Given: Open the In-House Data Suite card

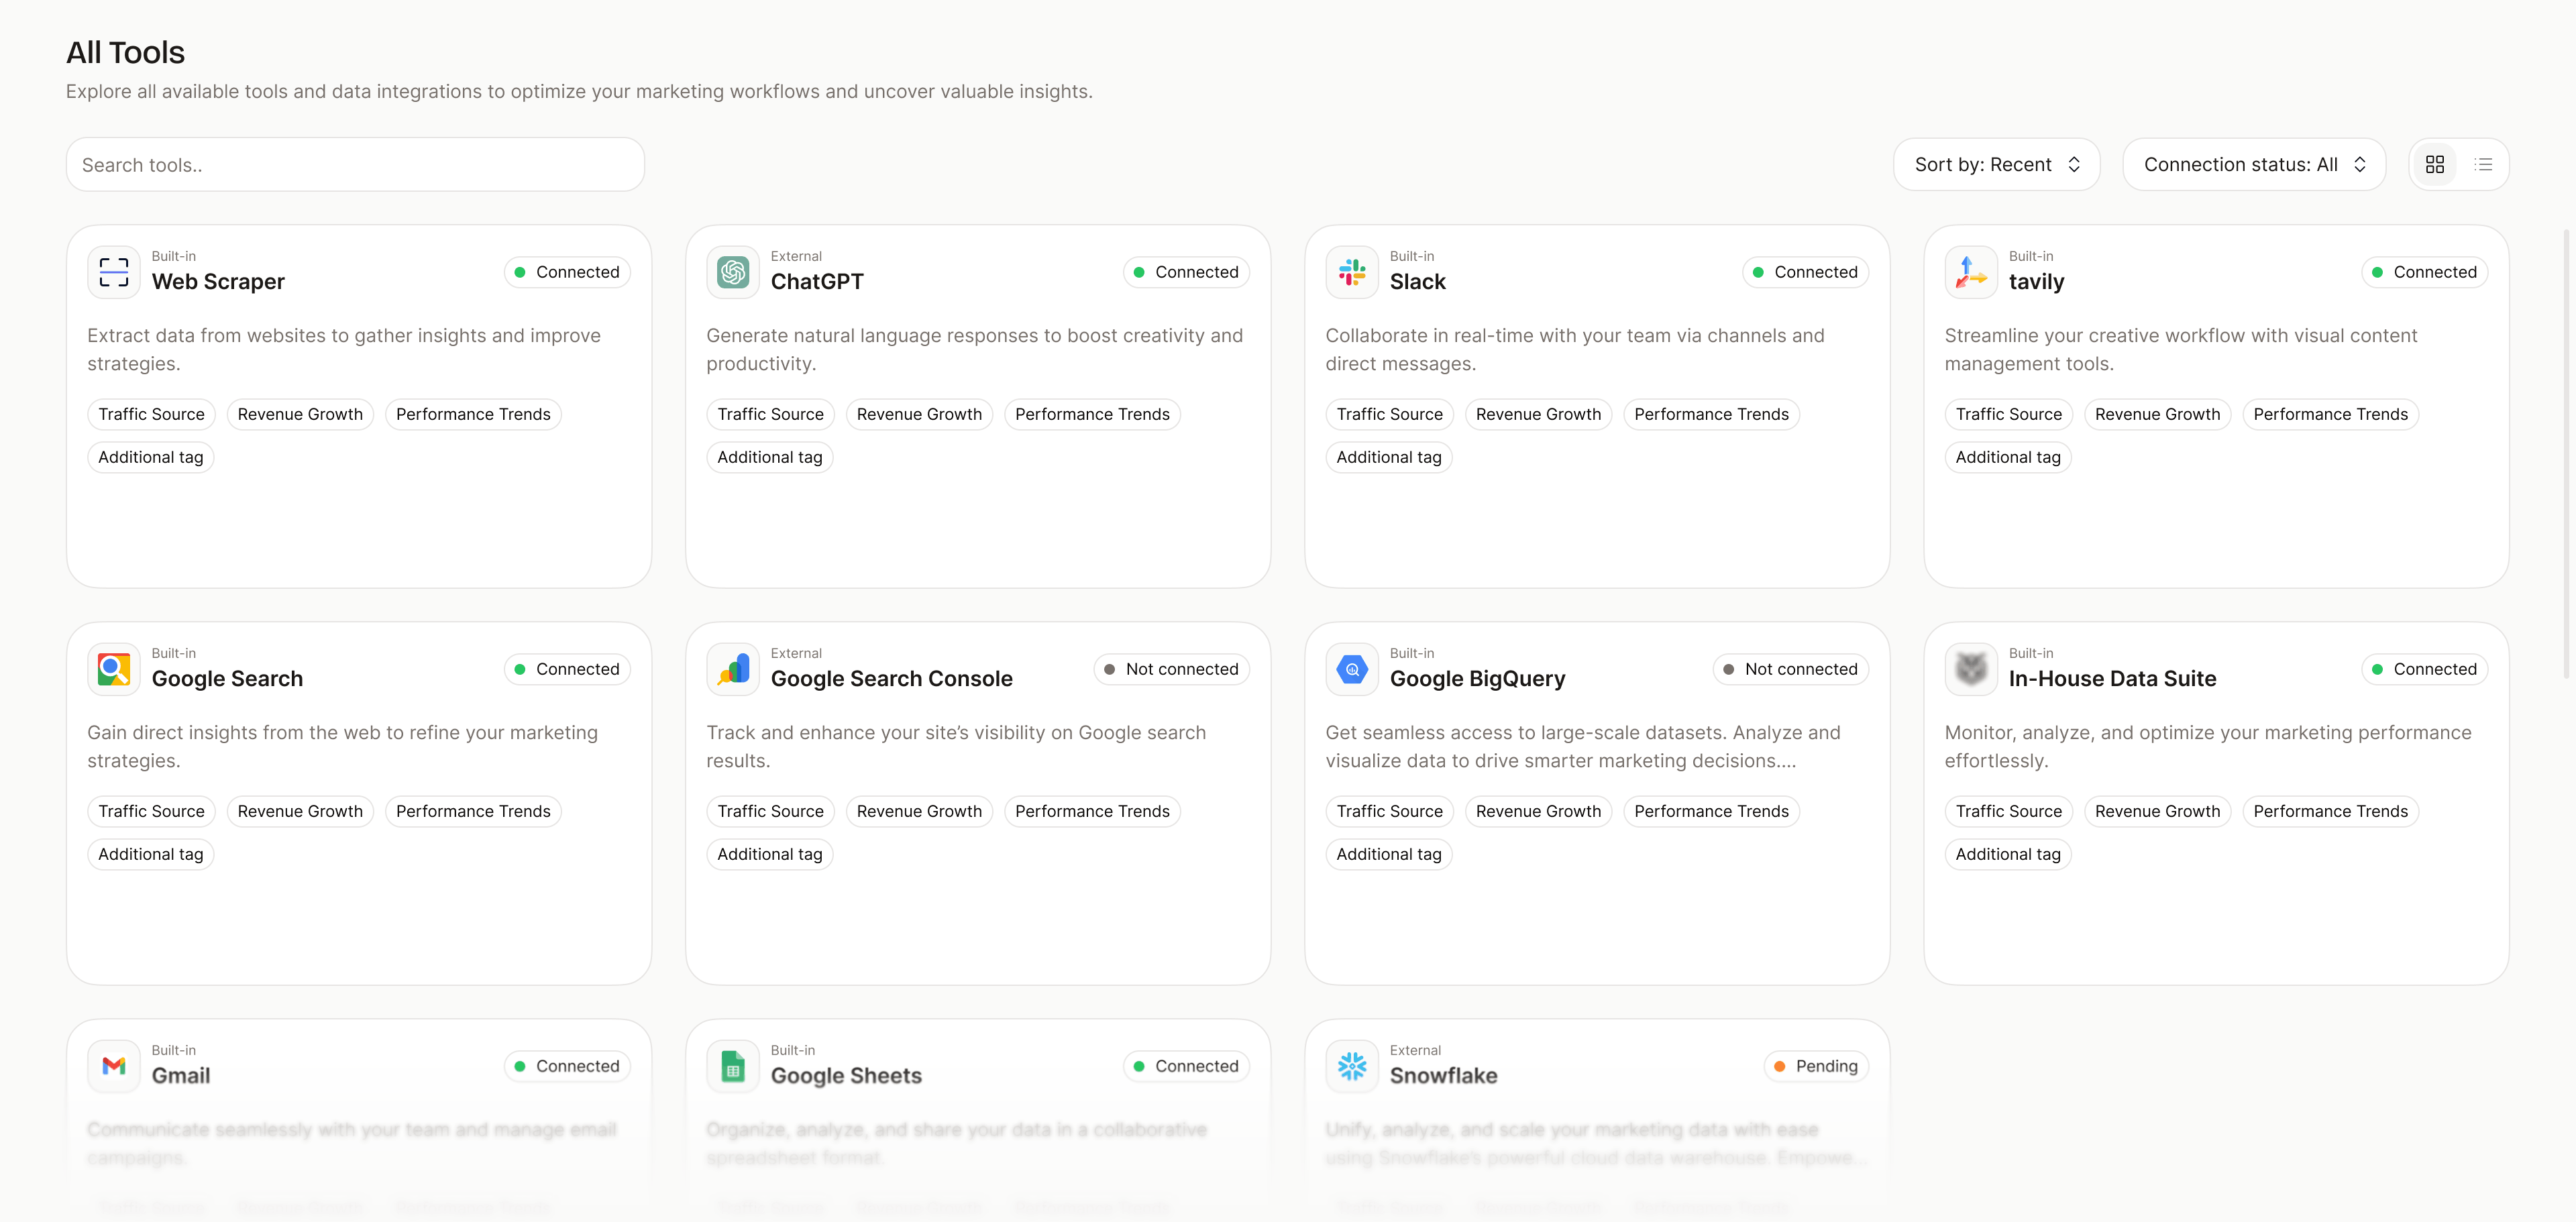Looking at the screenshot, I should (x=2215, y=800).
